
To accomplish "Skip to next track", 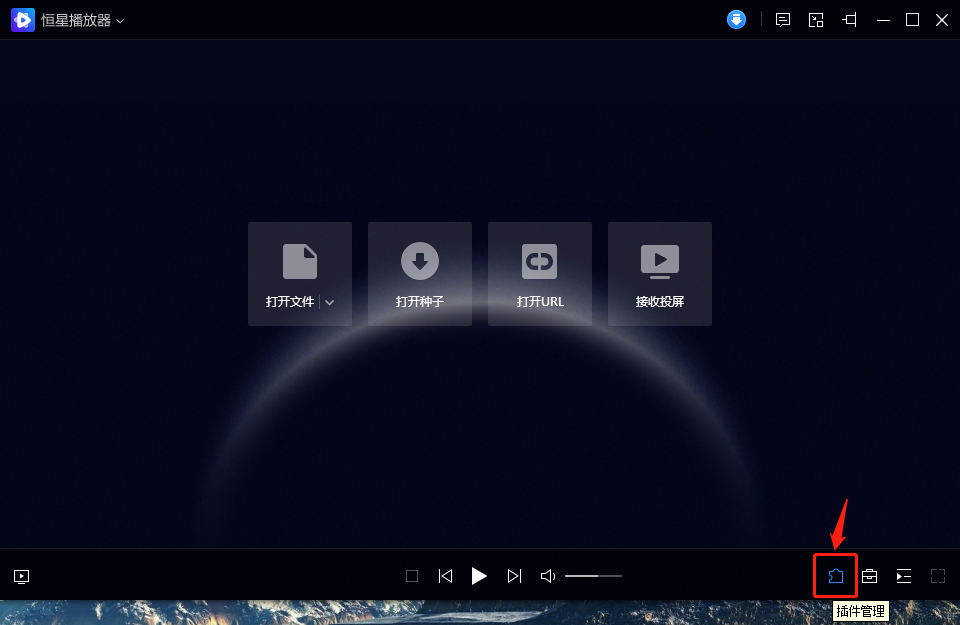I will point(514,576).
